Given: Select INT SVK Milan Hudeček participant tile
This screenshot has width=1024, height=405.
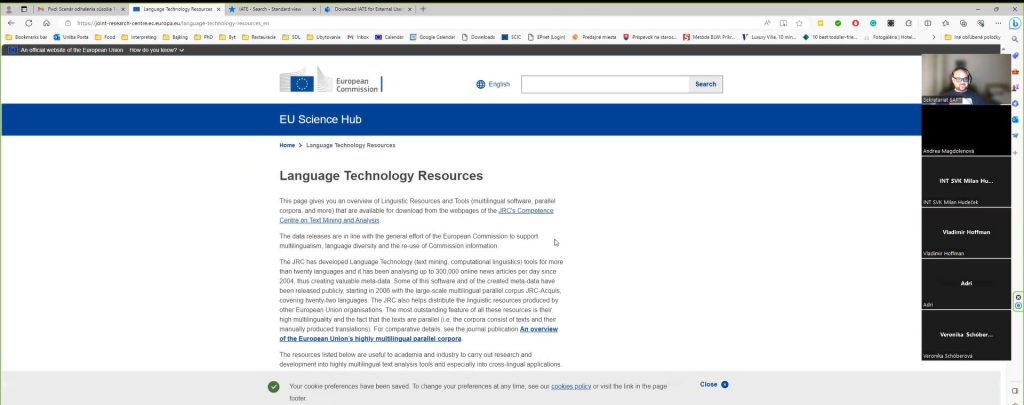Looking at the screenshot, I should 966,182.
